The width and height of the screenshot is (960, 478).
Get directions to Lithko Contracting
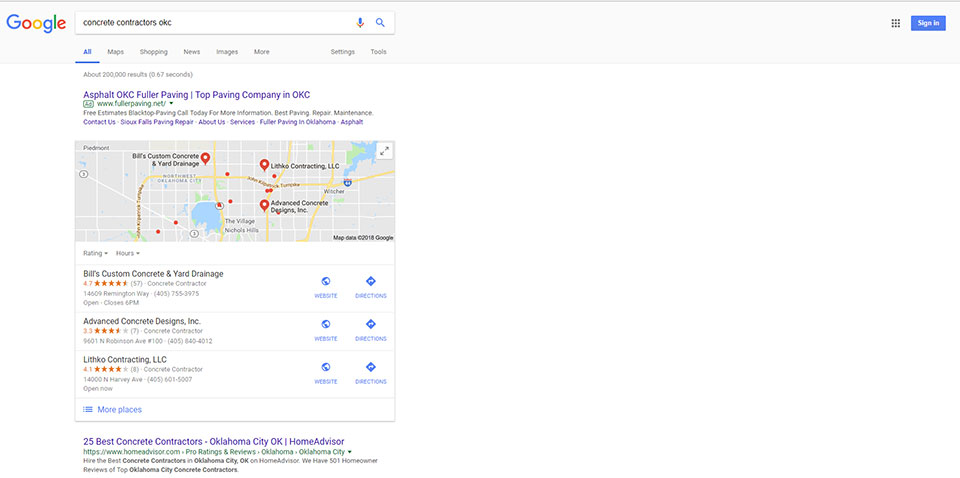click(x=370, y=373)
